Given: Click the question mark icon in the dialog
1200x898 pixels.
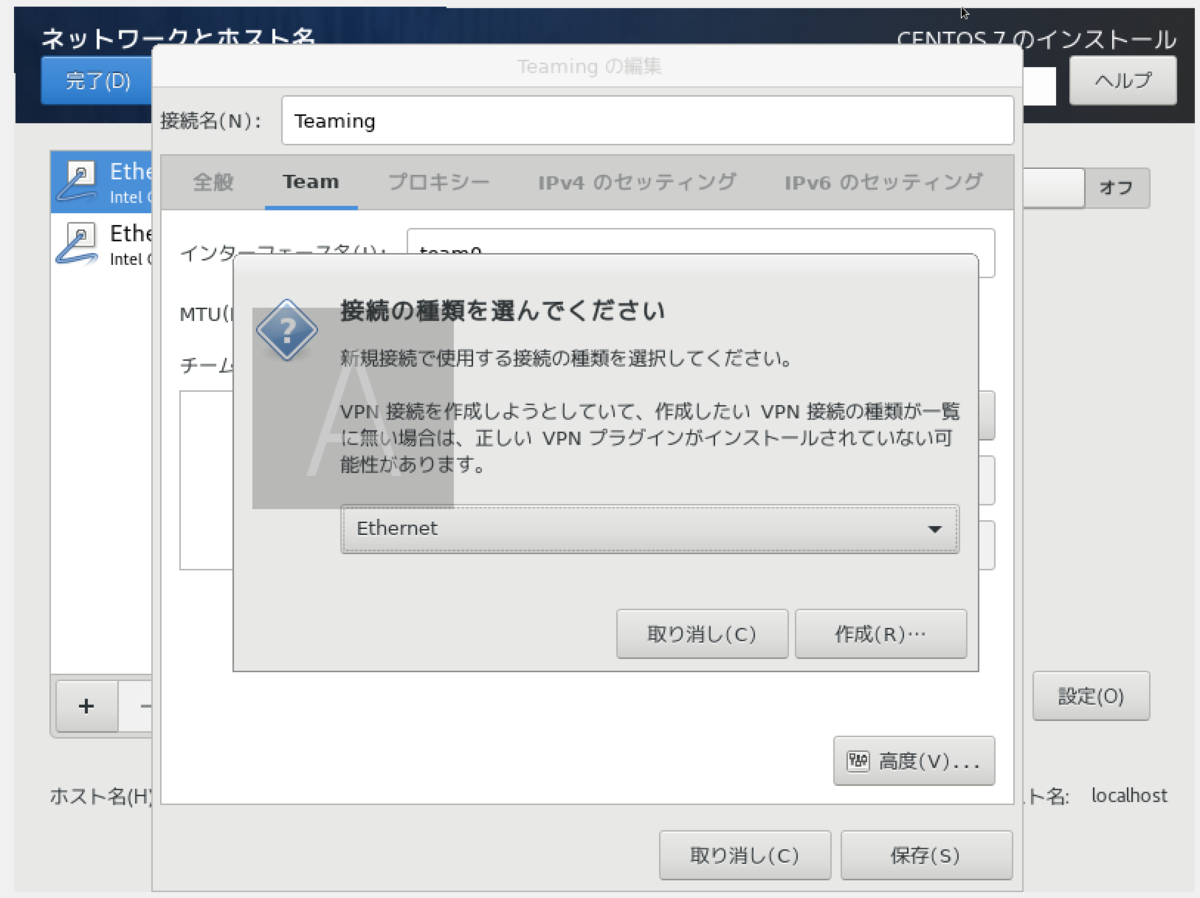Looking at the screenshot, I should 287,327.
